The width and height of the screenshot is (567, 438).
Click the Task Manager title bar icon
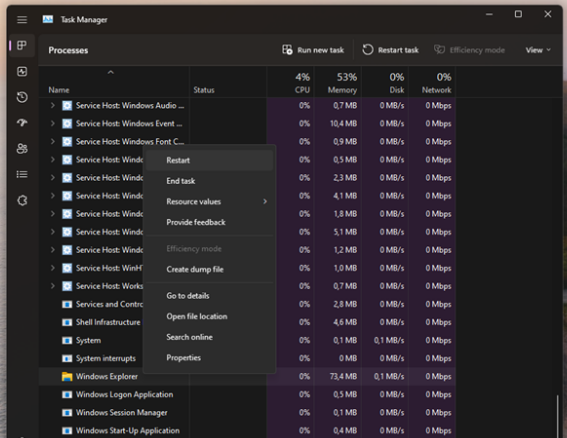point(48,19)
